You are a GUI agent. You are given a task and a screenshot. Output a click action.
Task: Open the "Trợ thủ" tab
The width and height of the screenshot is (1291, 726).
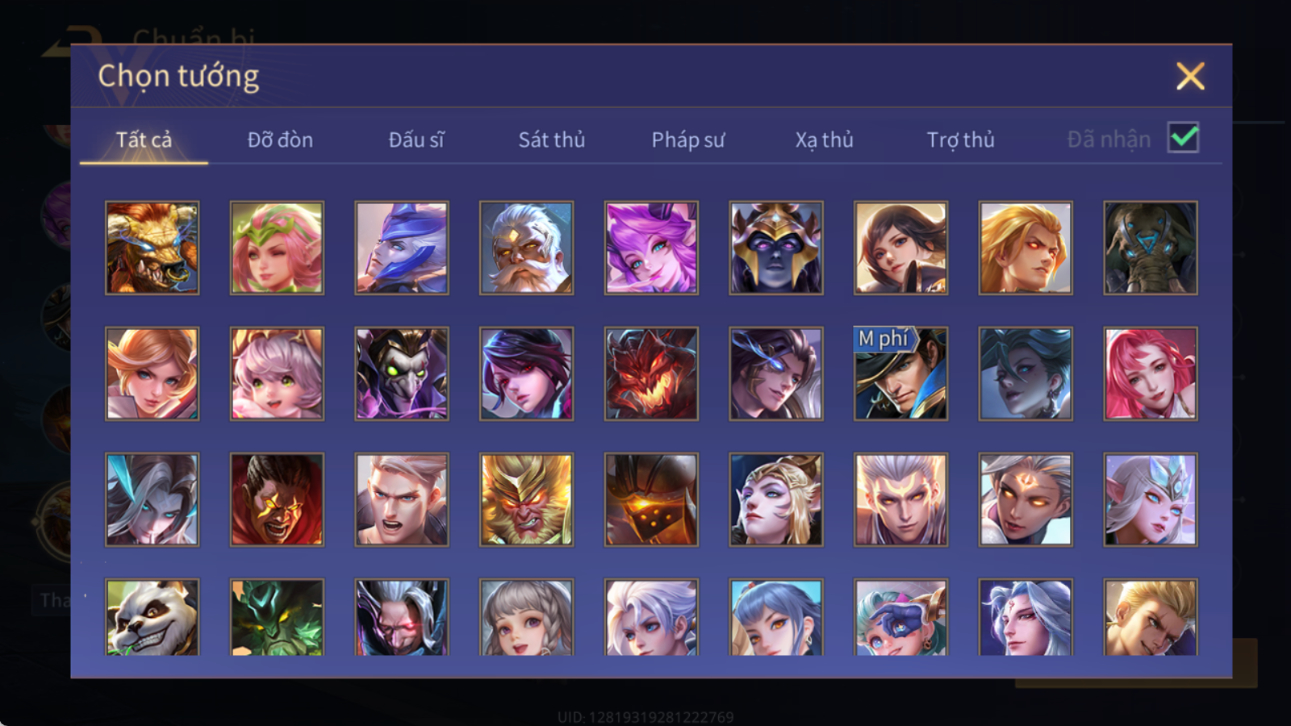click(960, 140)
